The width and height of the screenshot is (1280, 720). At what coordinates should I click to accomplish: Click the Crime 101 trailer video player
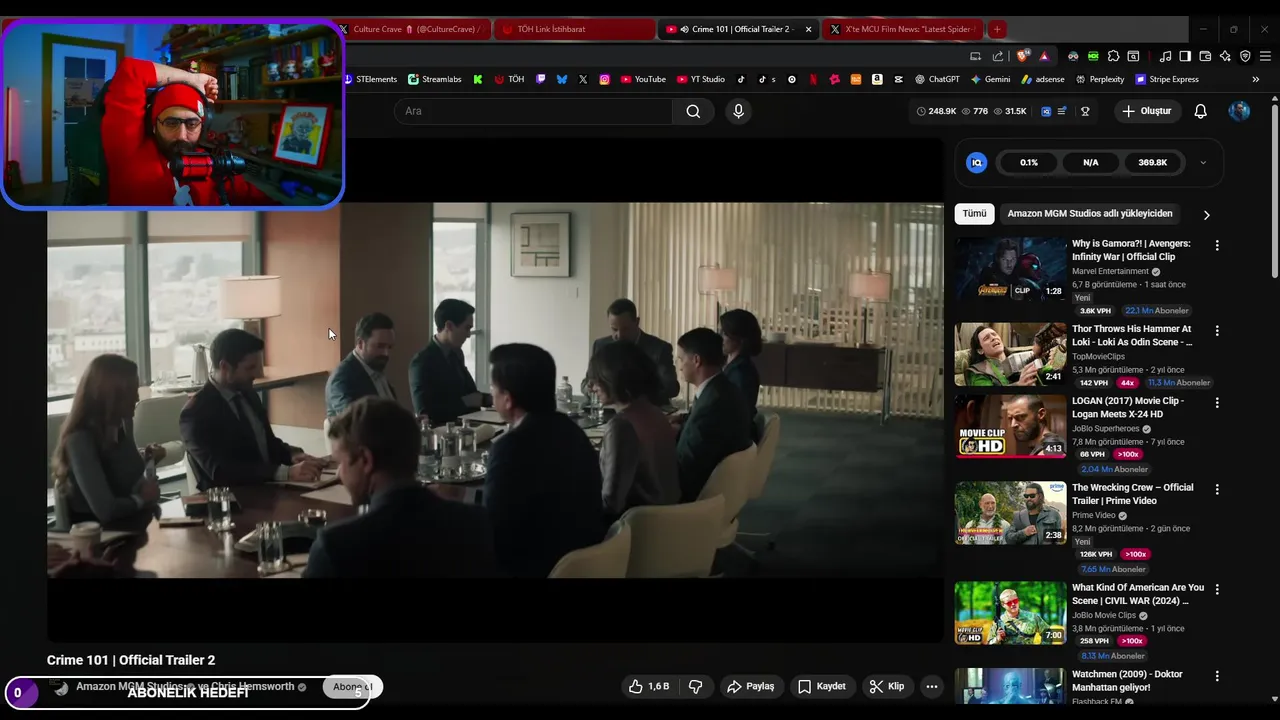coord(495,390)
